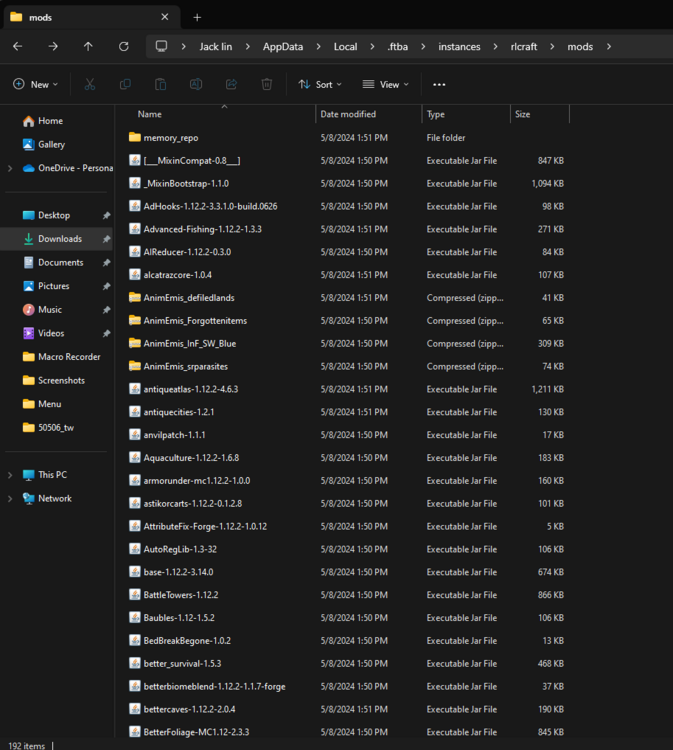Viewport: 673px width, 750px height.
Task: Click the Share icon in toolbar
Action: (231, 85)
